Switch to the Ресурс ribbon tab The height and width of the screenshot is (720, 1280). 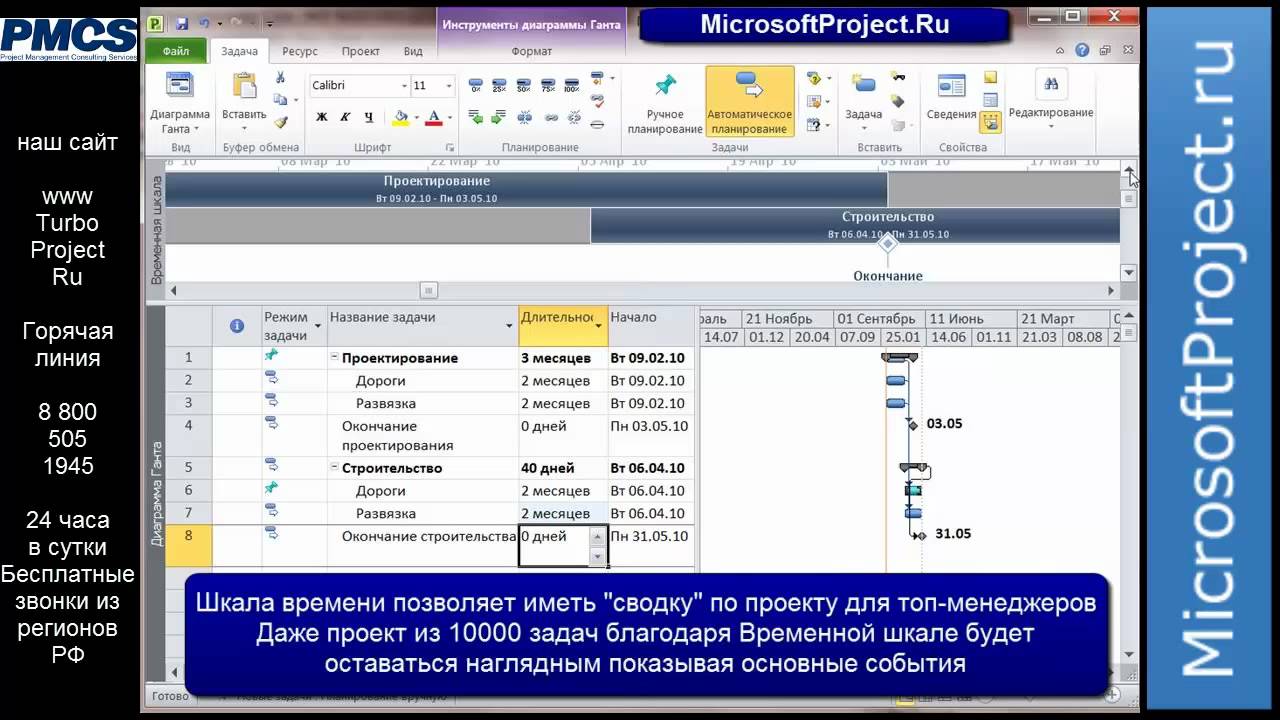point(300,51)
